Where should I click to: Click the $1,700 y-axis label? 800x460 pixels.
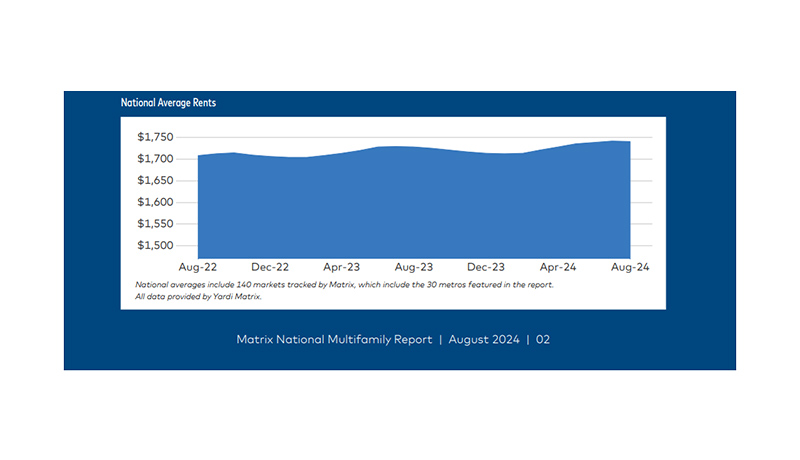pos(156,159)
